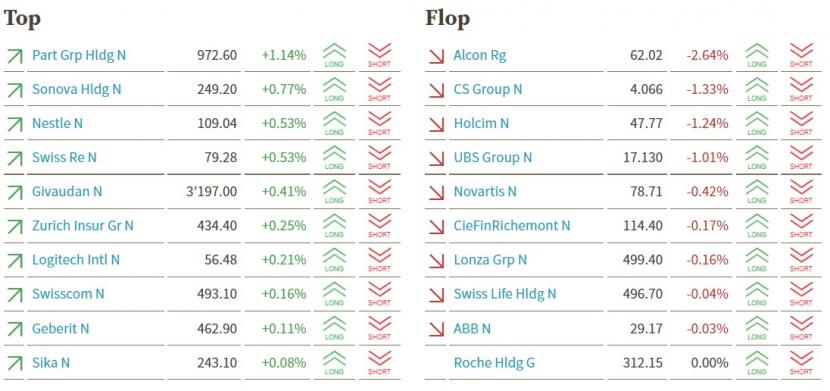The image size is (830, 391).
Task: Click the SHORT icon for Roche Hldg G
Action: [801, 363]
